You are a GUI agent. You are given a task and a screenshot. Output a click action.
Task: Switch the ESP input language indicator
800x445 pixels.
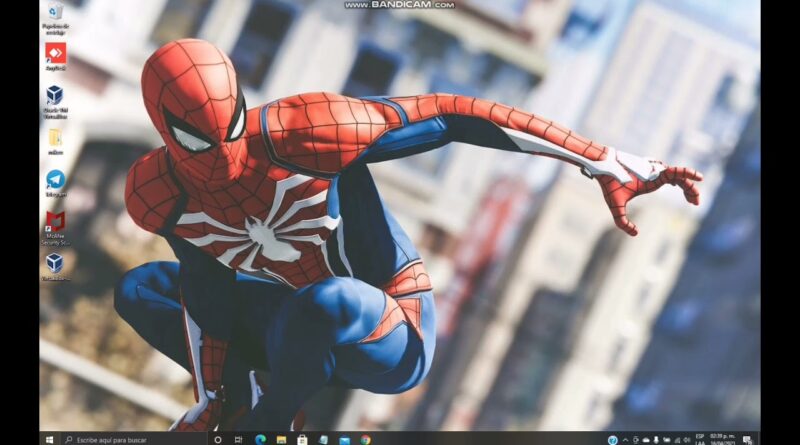click(700, 440)
